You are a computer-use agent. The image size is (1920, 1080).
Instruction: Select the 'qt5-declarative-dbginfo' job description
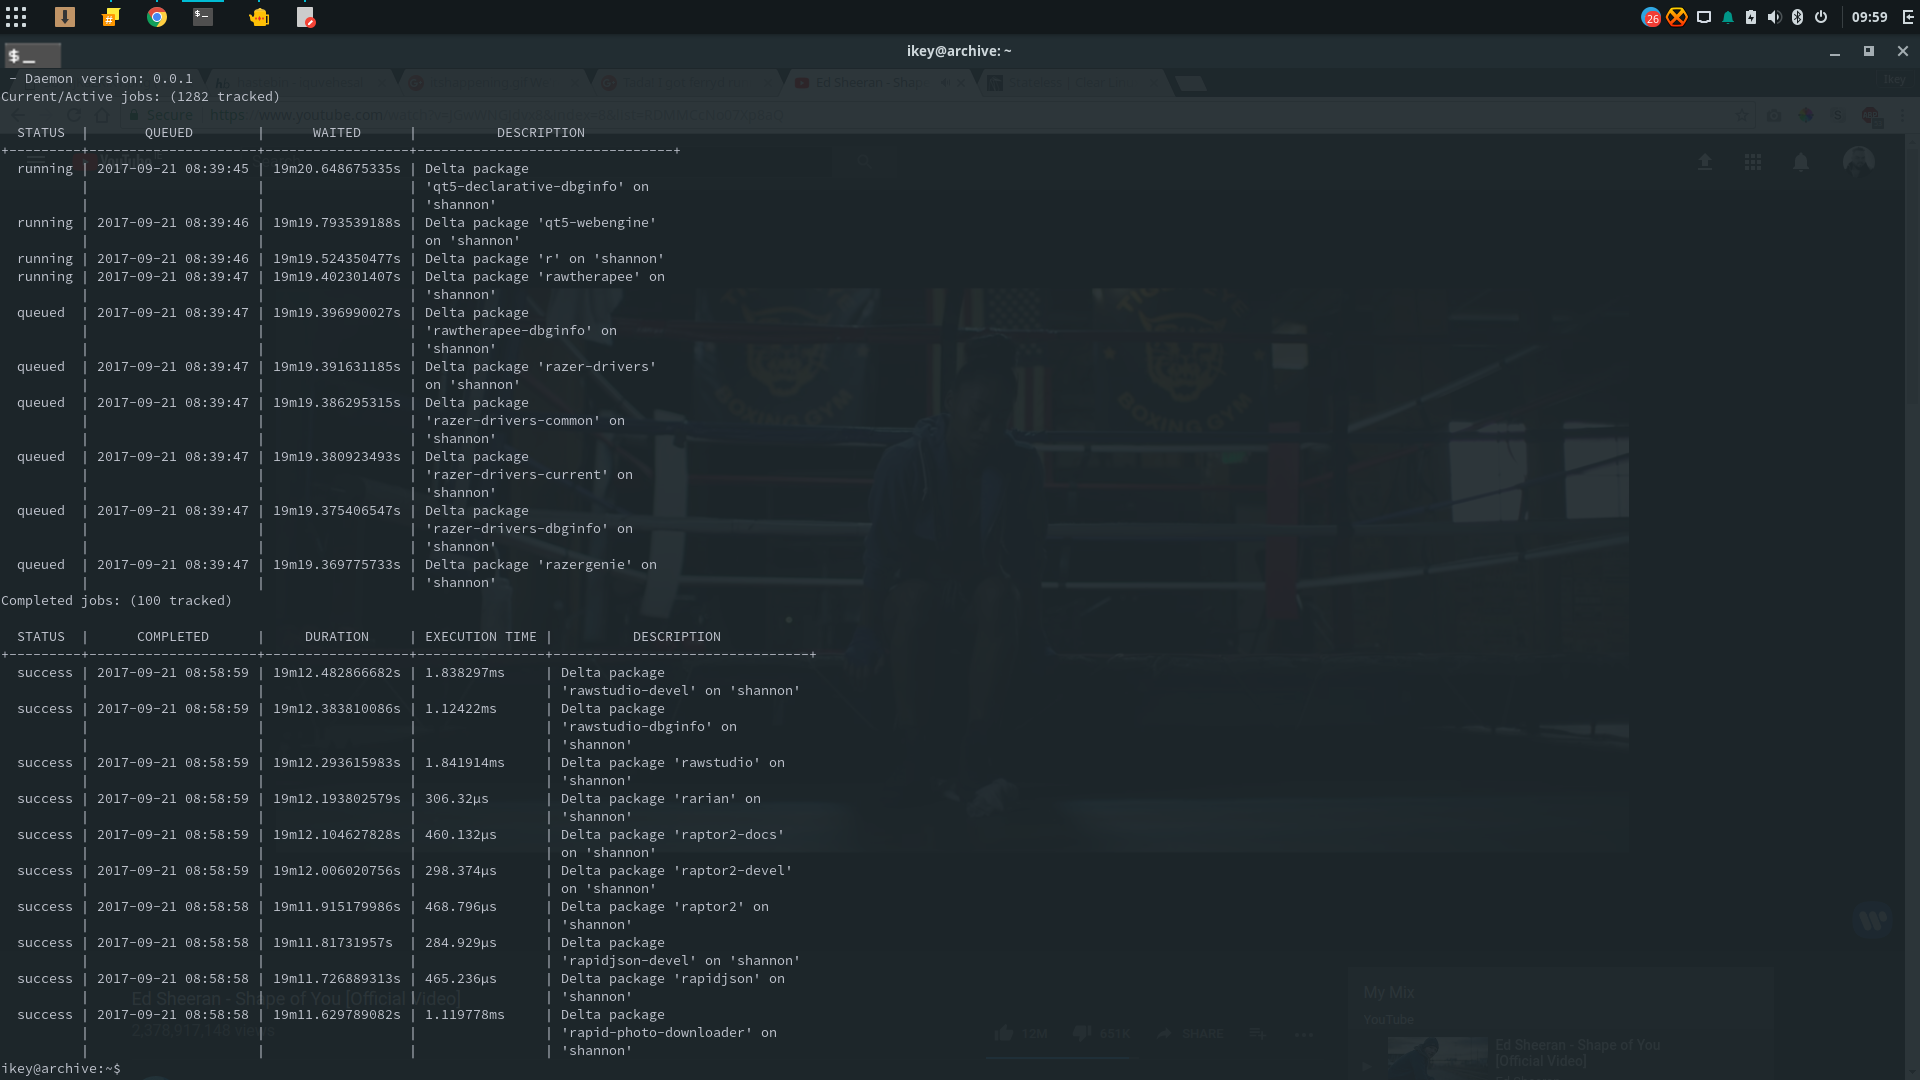[536, 186]
